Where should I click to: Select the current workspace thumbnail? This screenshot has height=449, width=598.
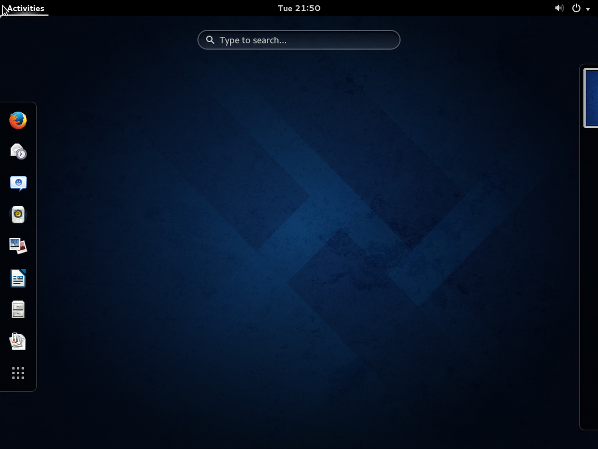(591, 98)
